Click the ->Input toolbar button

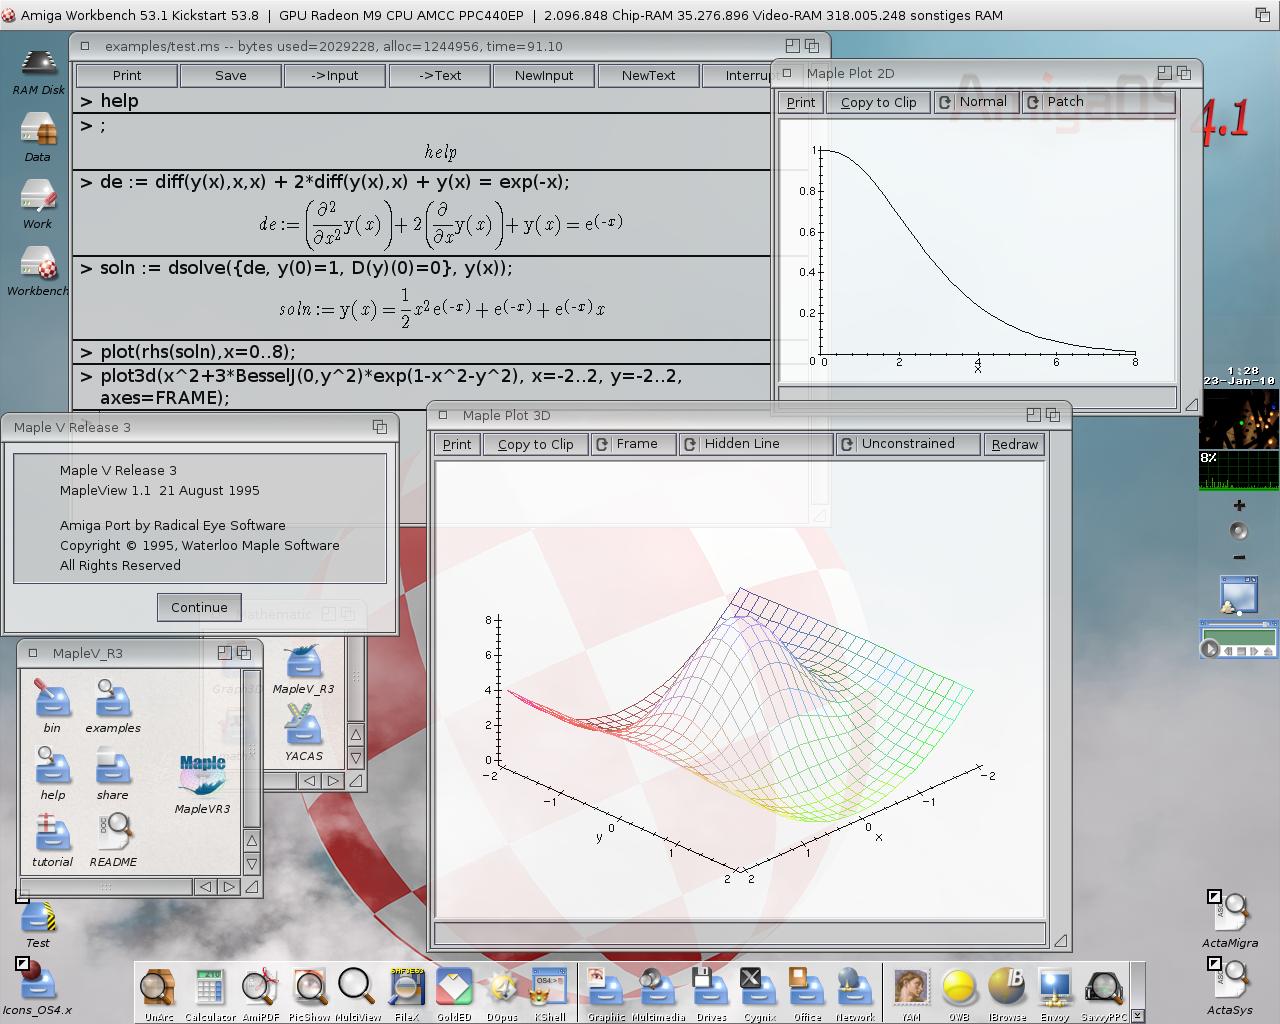click(334, 76)
